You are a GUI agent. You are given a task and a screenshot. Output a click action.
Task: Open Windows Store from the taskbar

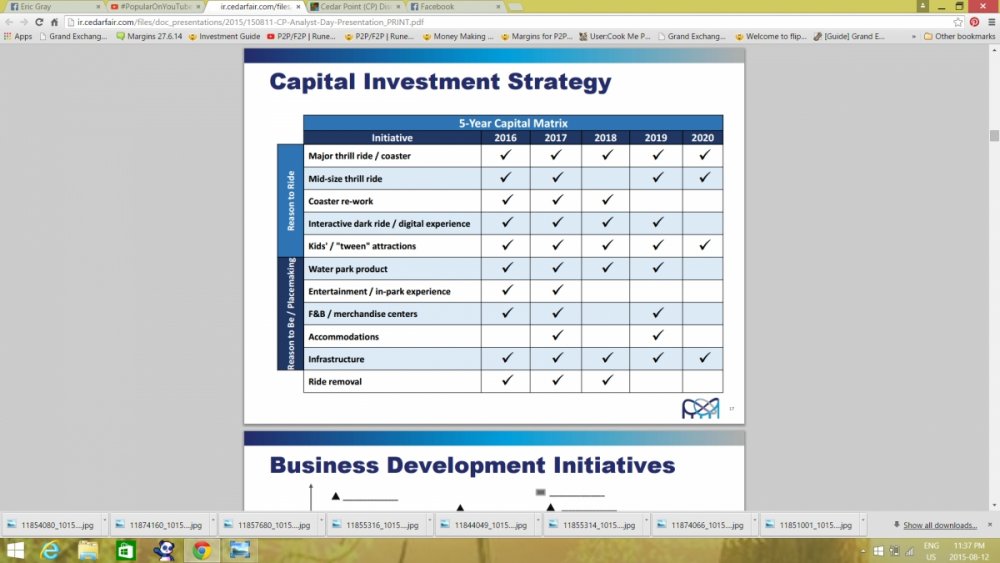pos(126,549)
